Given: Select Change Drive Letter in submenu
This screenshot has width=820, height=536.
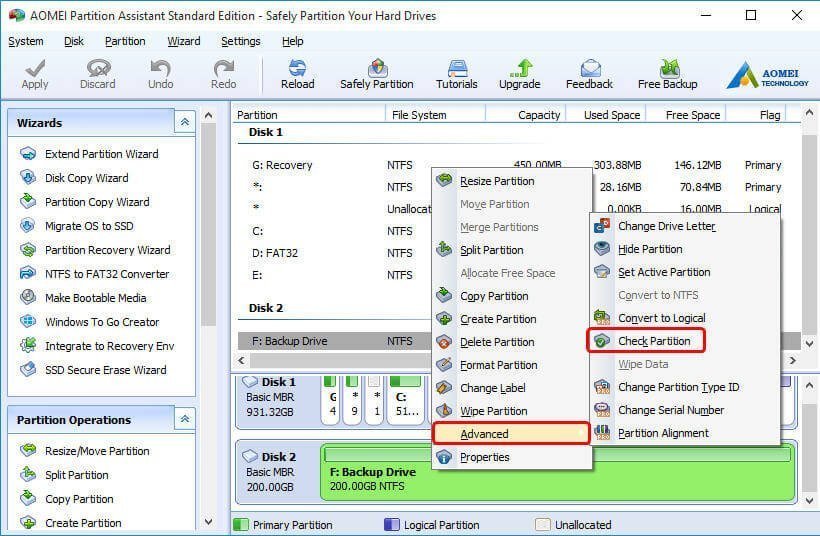Looking at the screenshot, I should 685,226.
